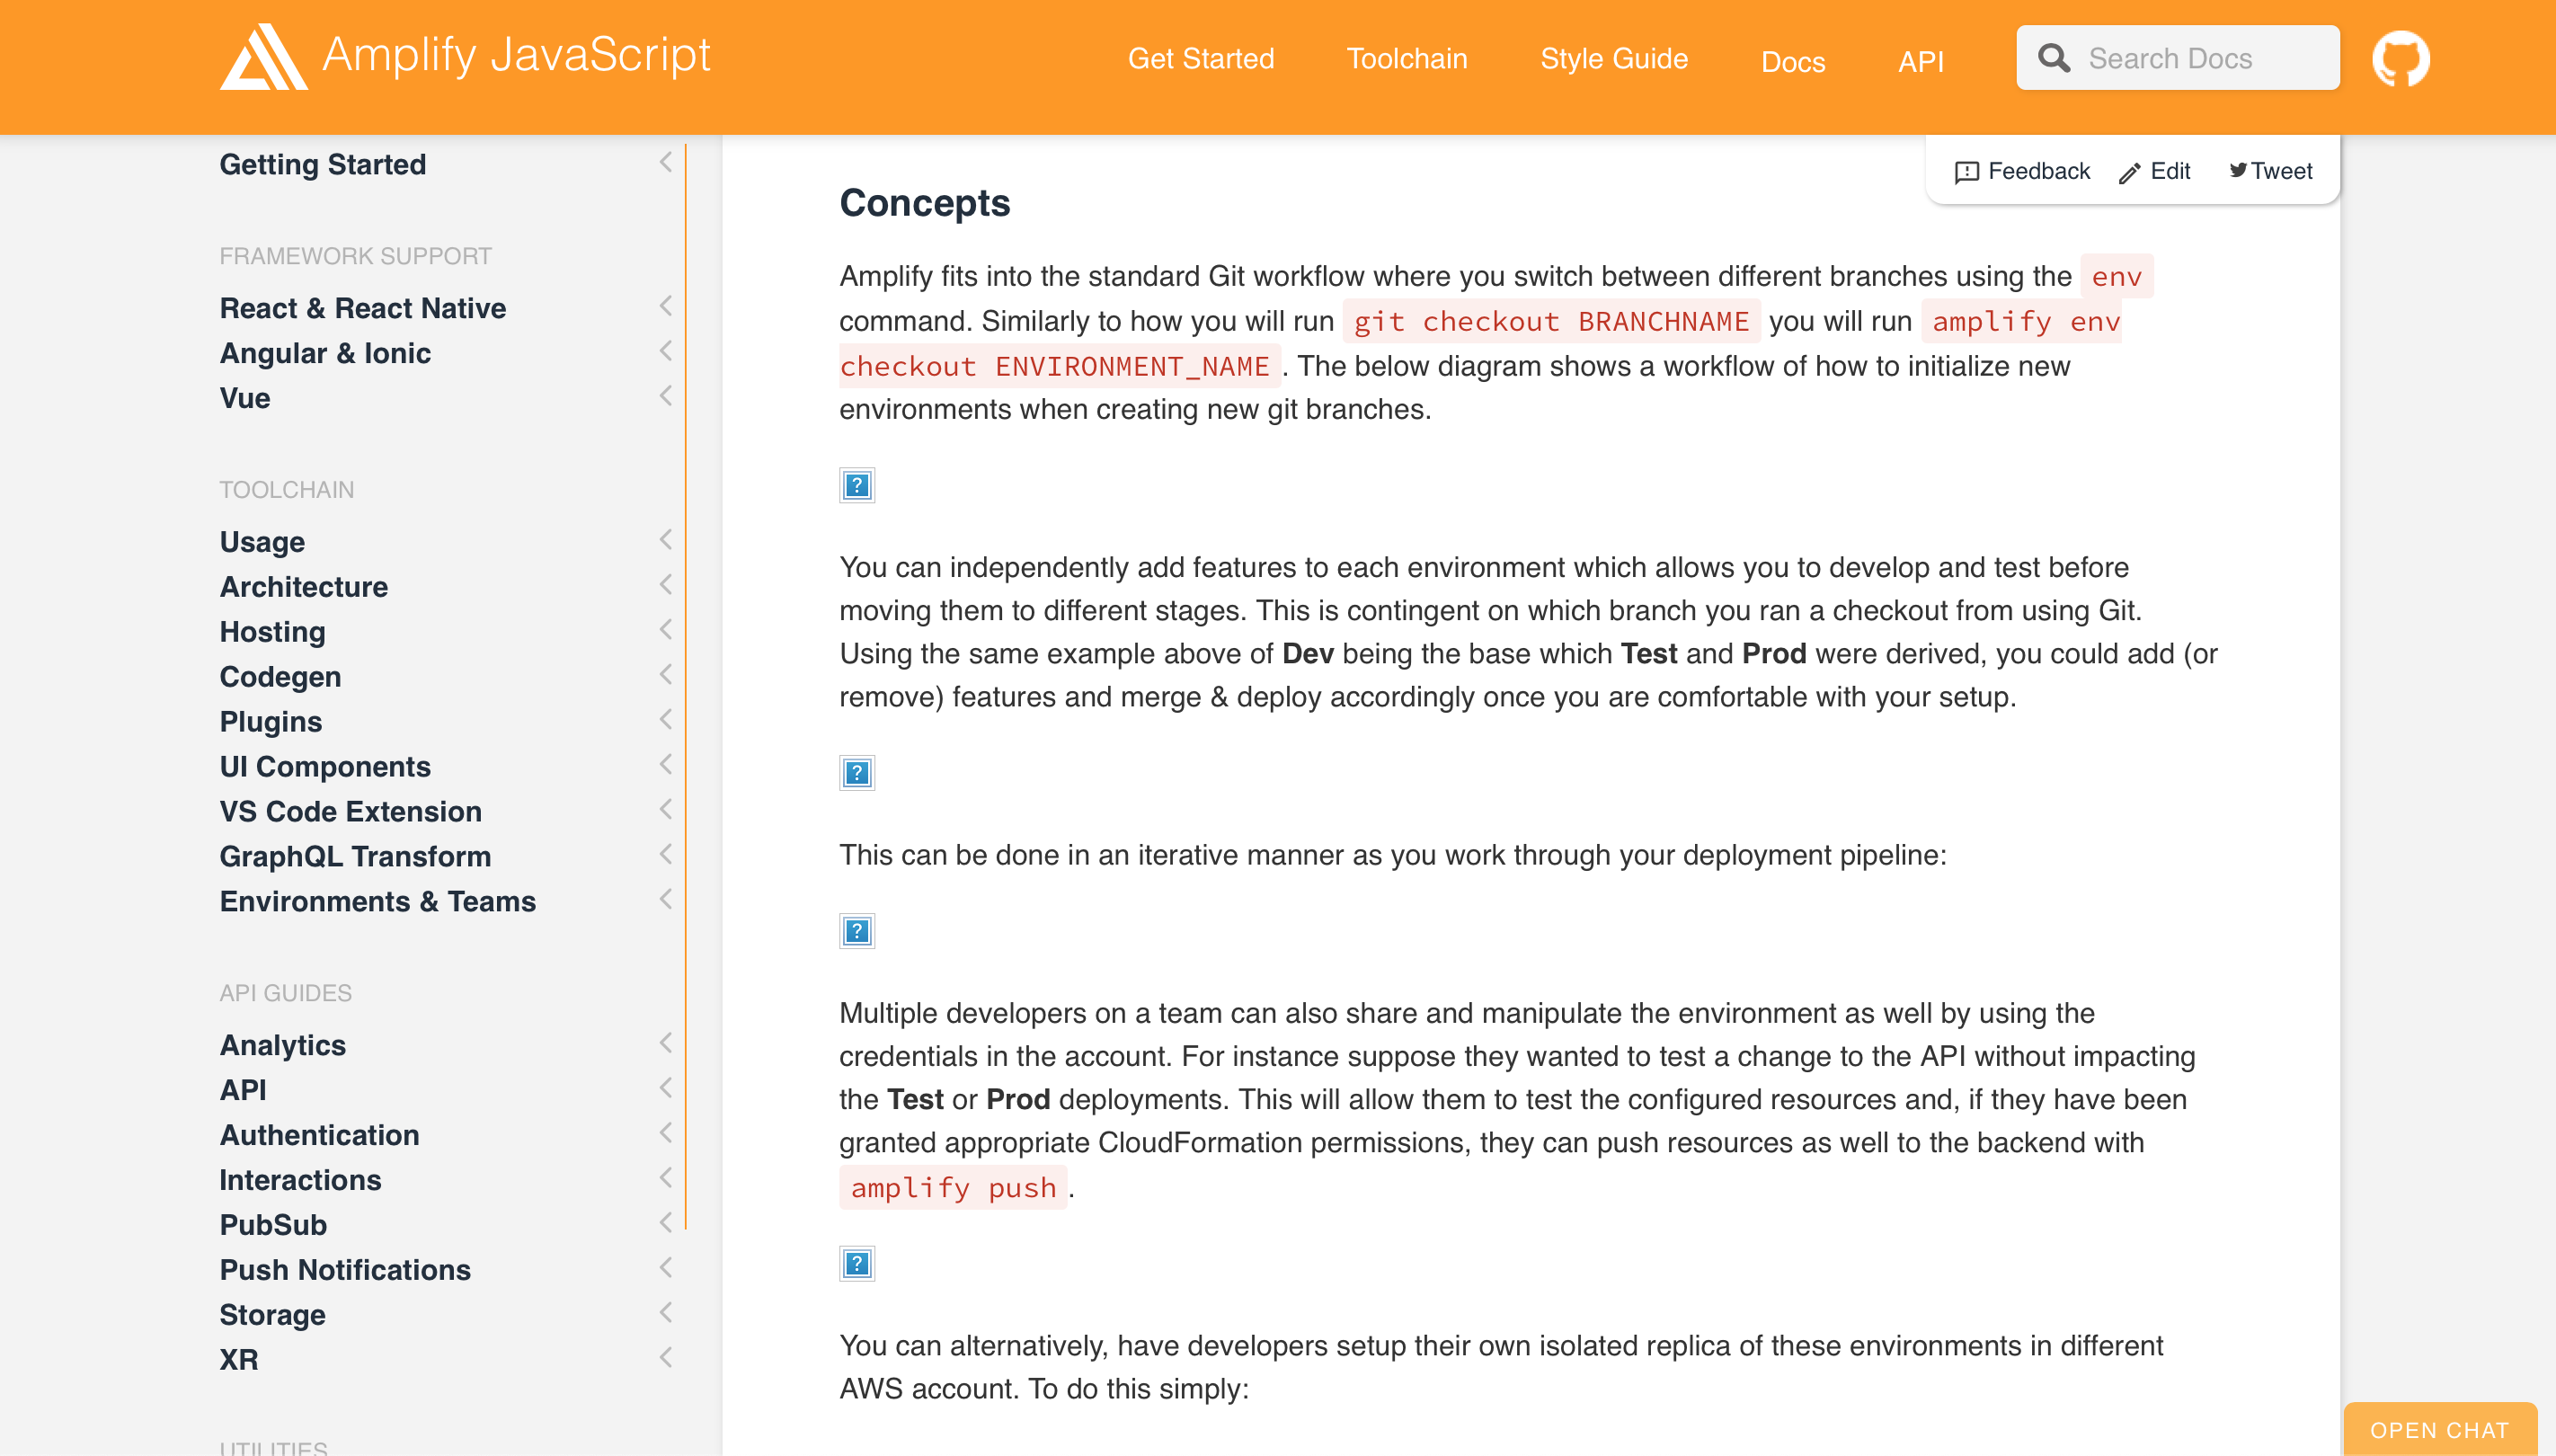Open the chat with OPEN CHAT button
The image size is (2556, 1456).
[2441, 1429]
